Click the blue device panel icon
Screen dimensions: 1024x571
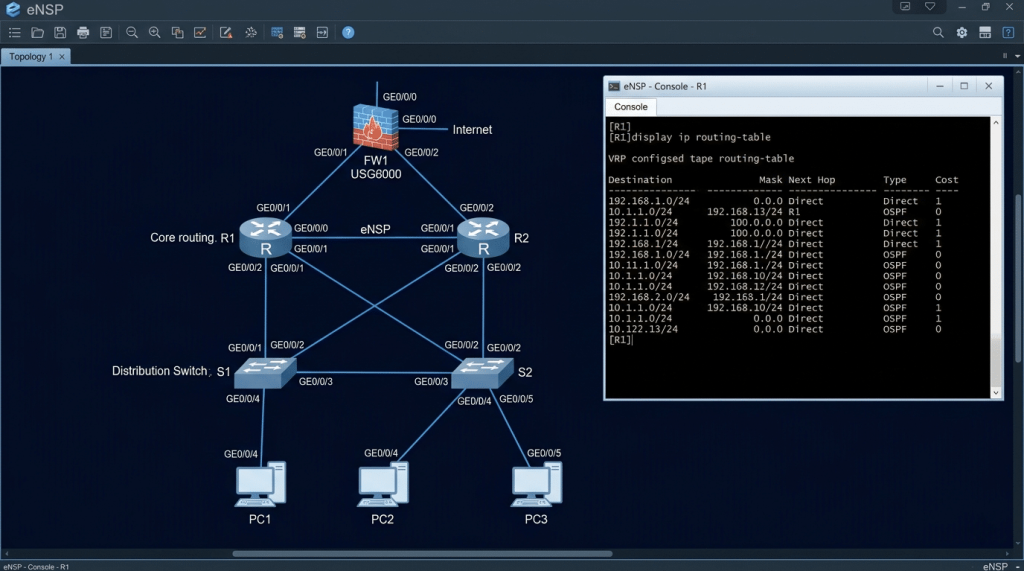277,32
